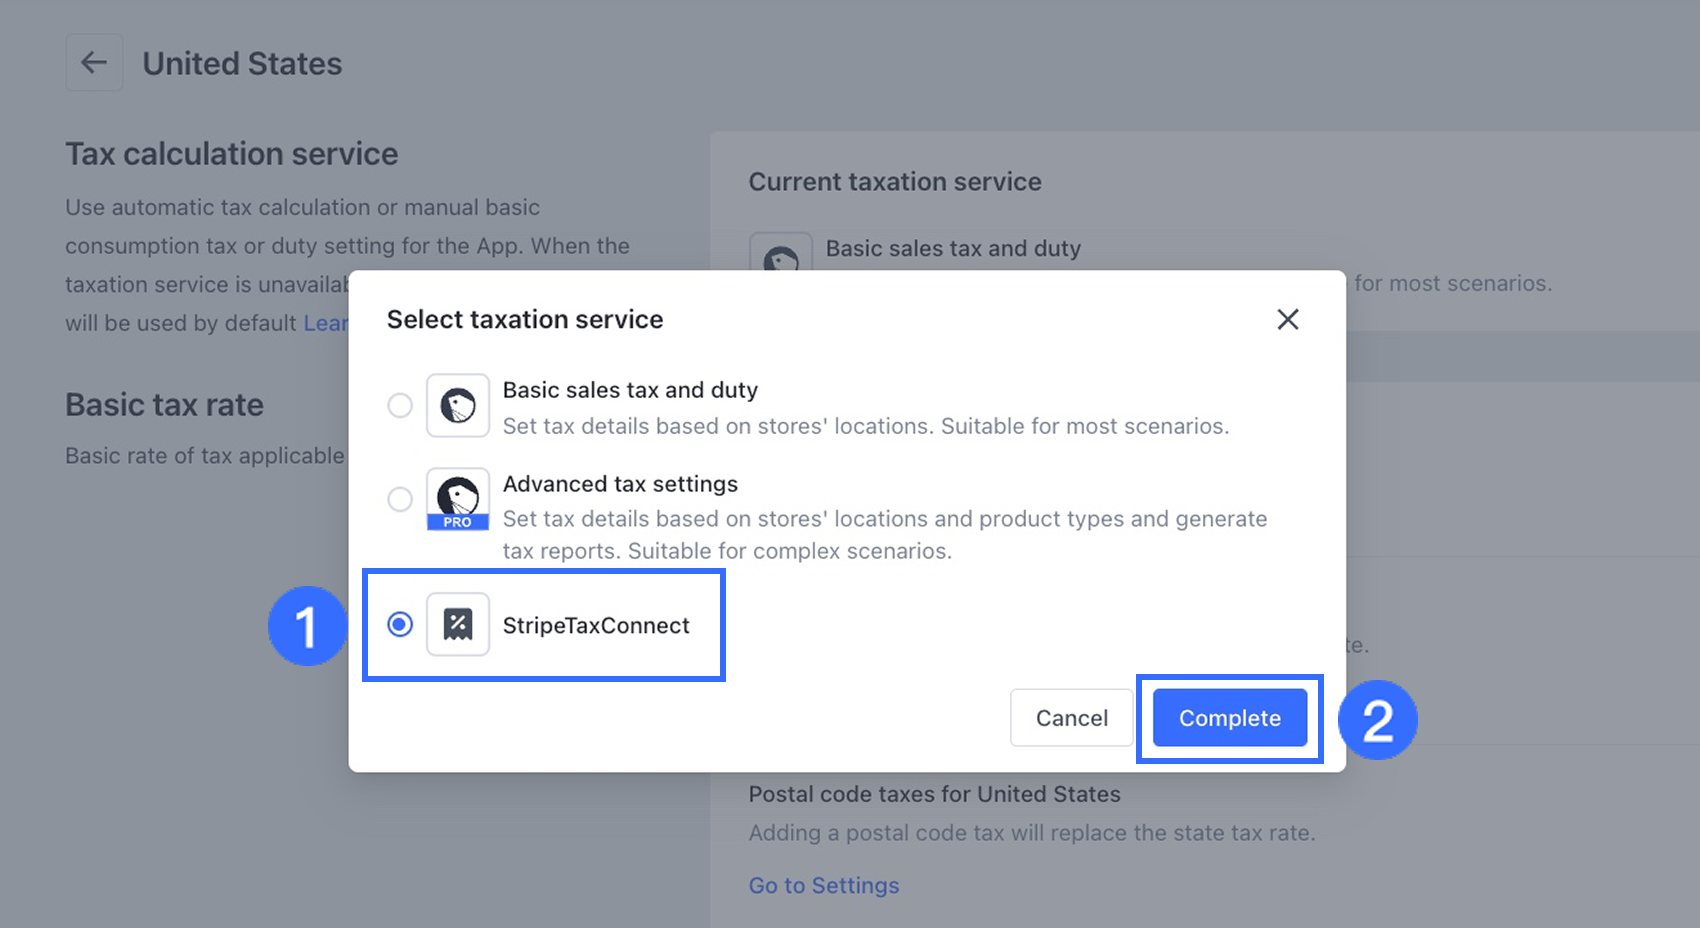Close the Select taxation service dialog
1700x928 pixels.
[x=1287, y=319]
